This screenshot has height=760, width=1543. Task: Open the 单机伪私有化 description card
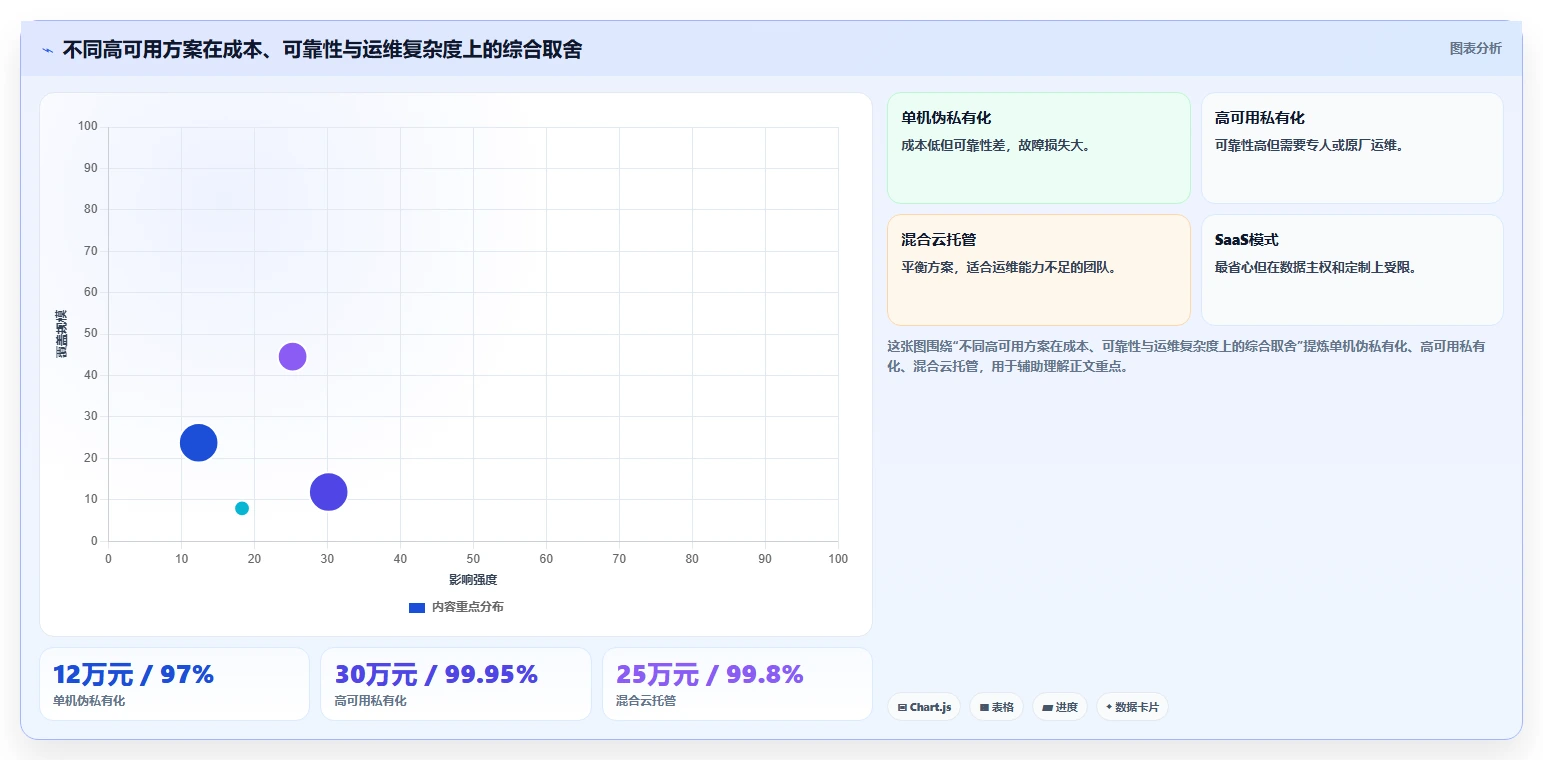point(1039,148)
